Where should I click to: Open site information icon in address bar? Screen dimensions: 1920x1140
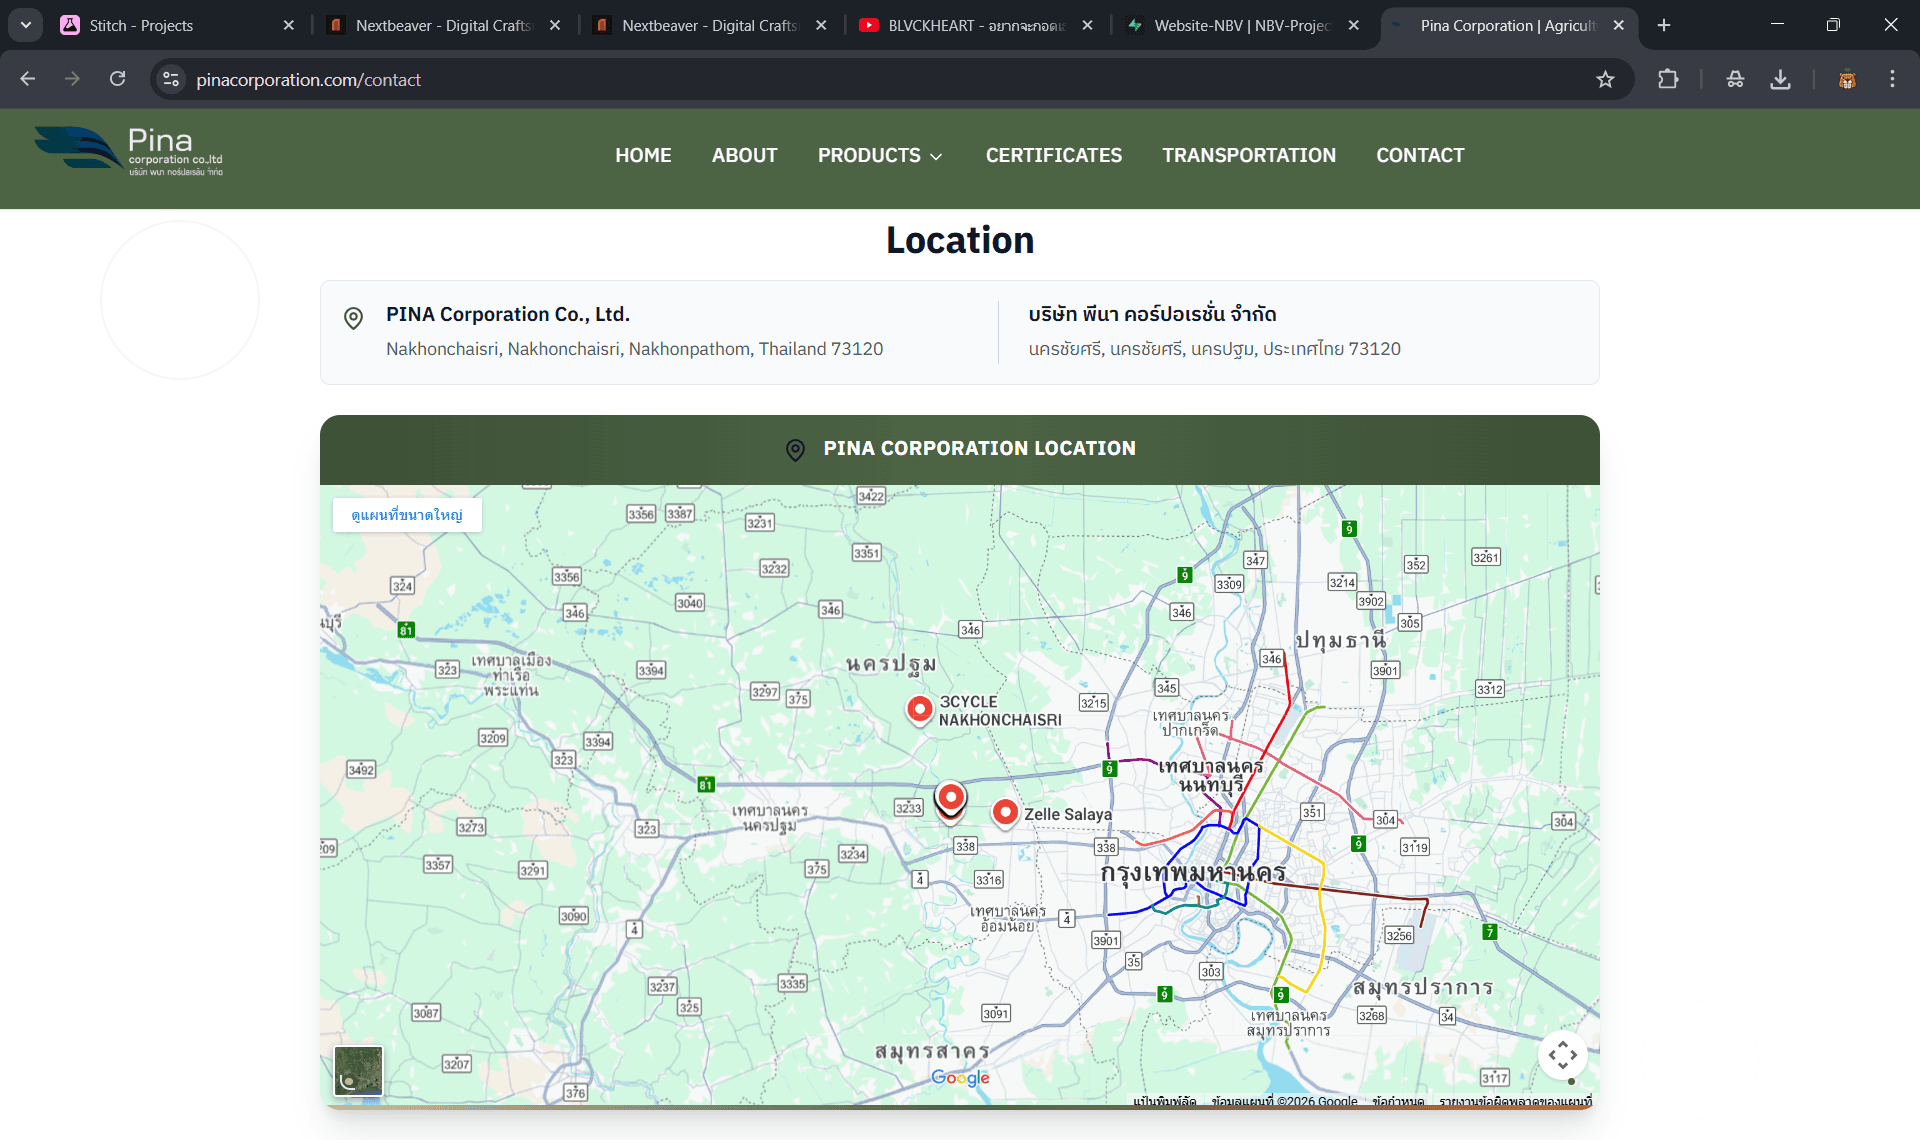pos(171,80)
